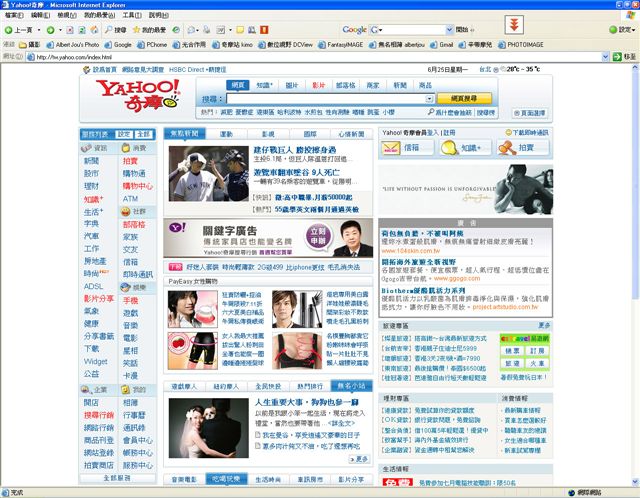Select the 部落格 search tab
640x498 pixels.
(345, 85)
